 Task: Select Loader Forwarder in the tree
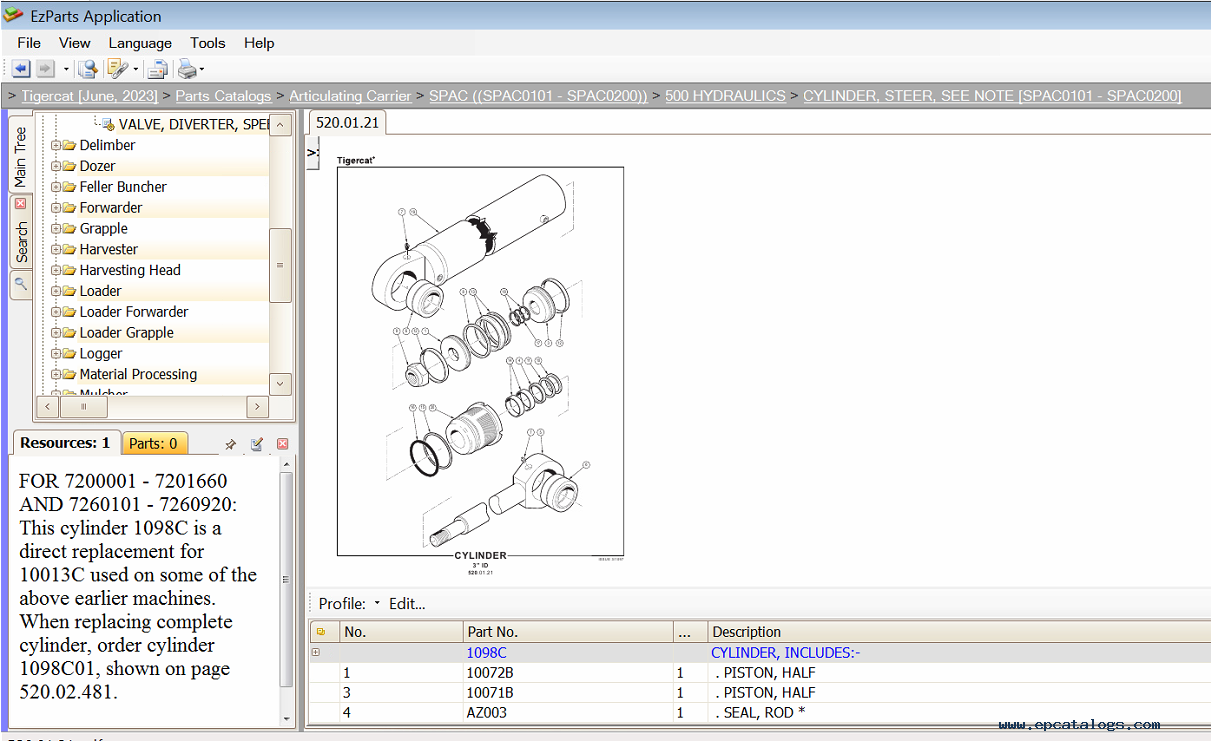click(x=134, y=312)
